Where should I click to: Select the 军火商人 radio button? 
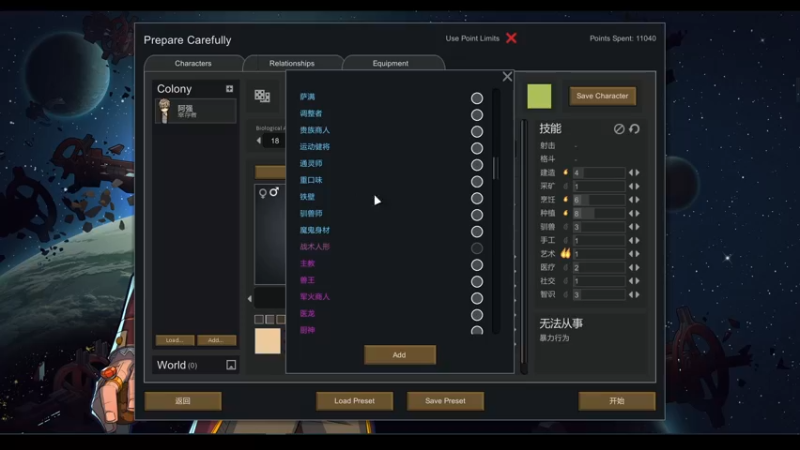[x=477, y=298]
